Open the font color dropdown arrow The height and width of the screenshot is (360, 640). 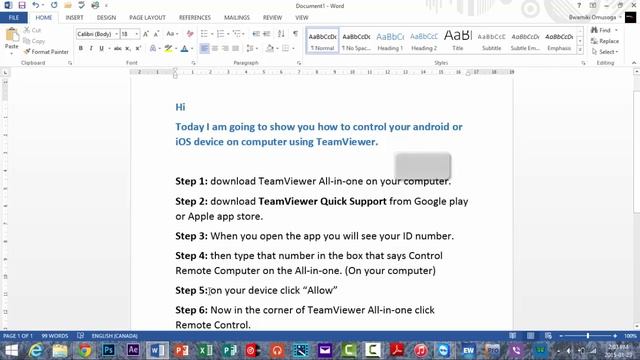192,49
